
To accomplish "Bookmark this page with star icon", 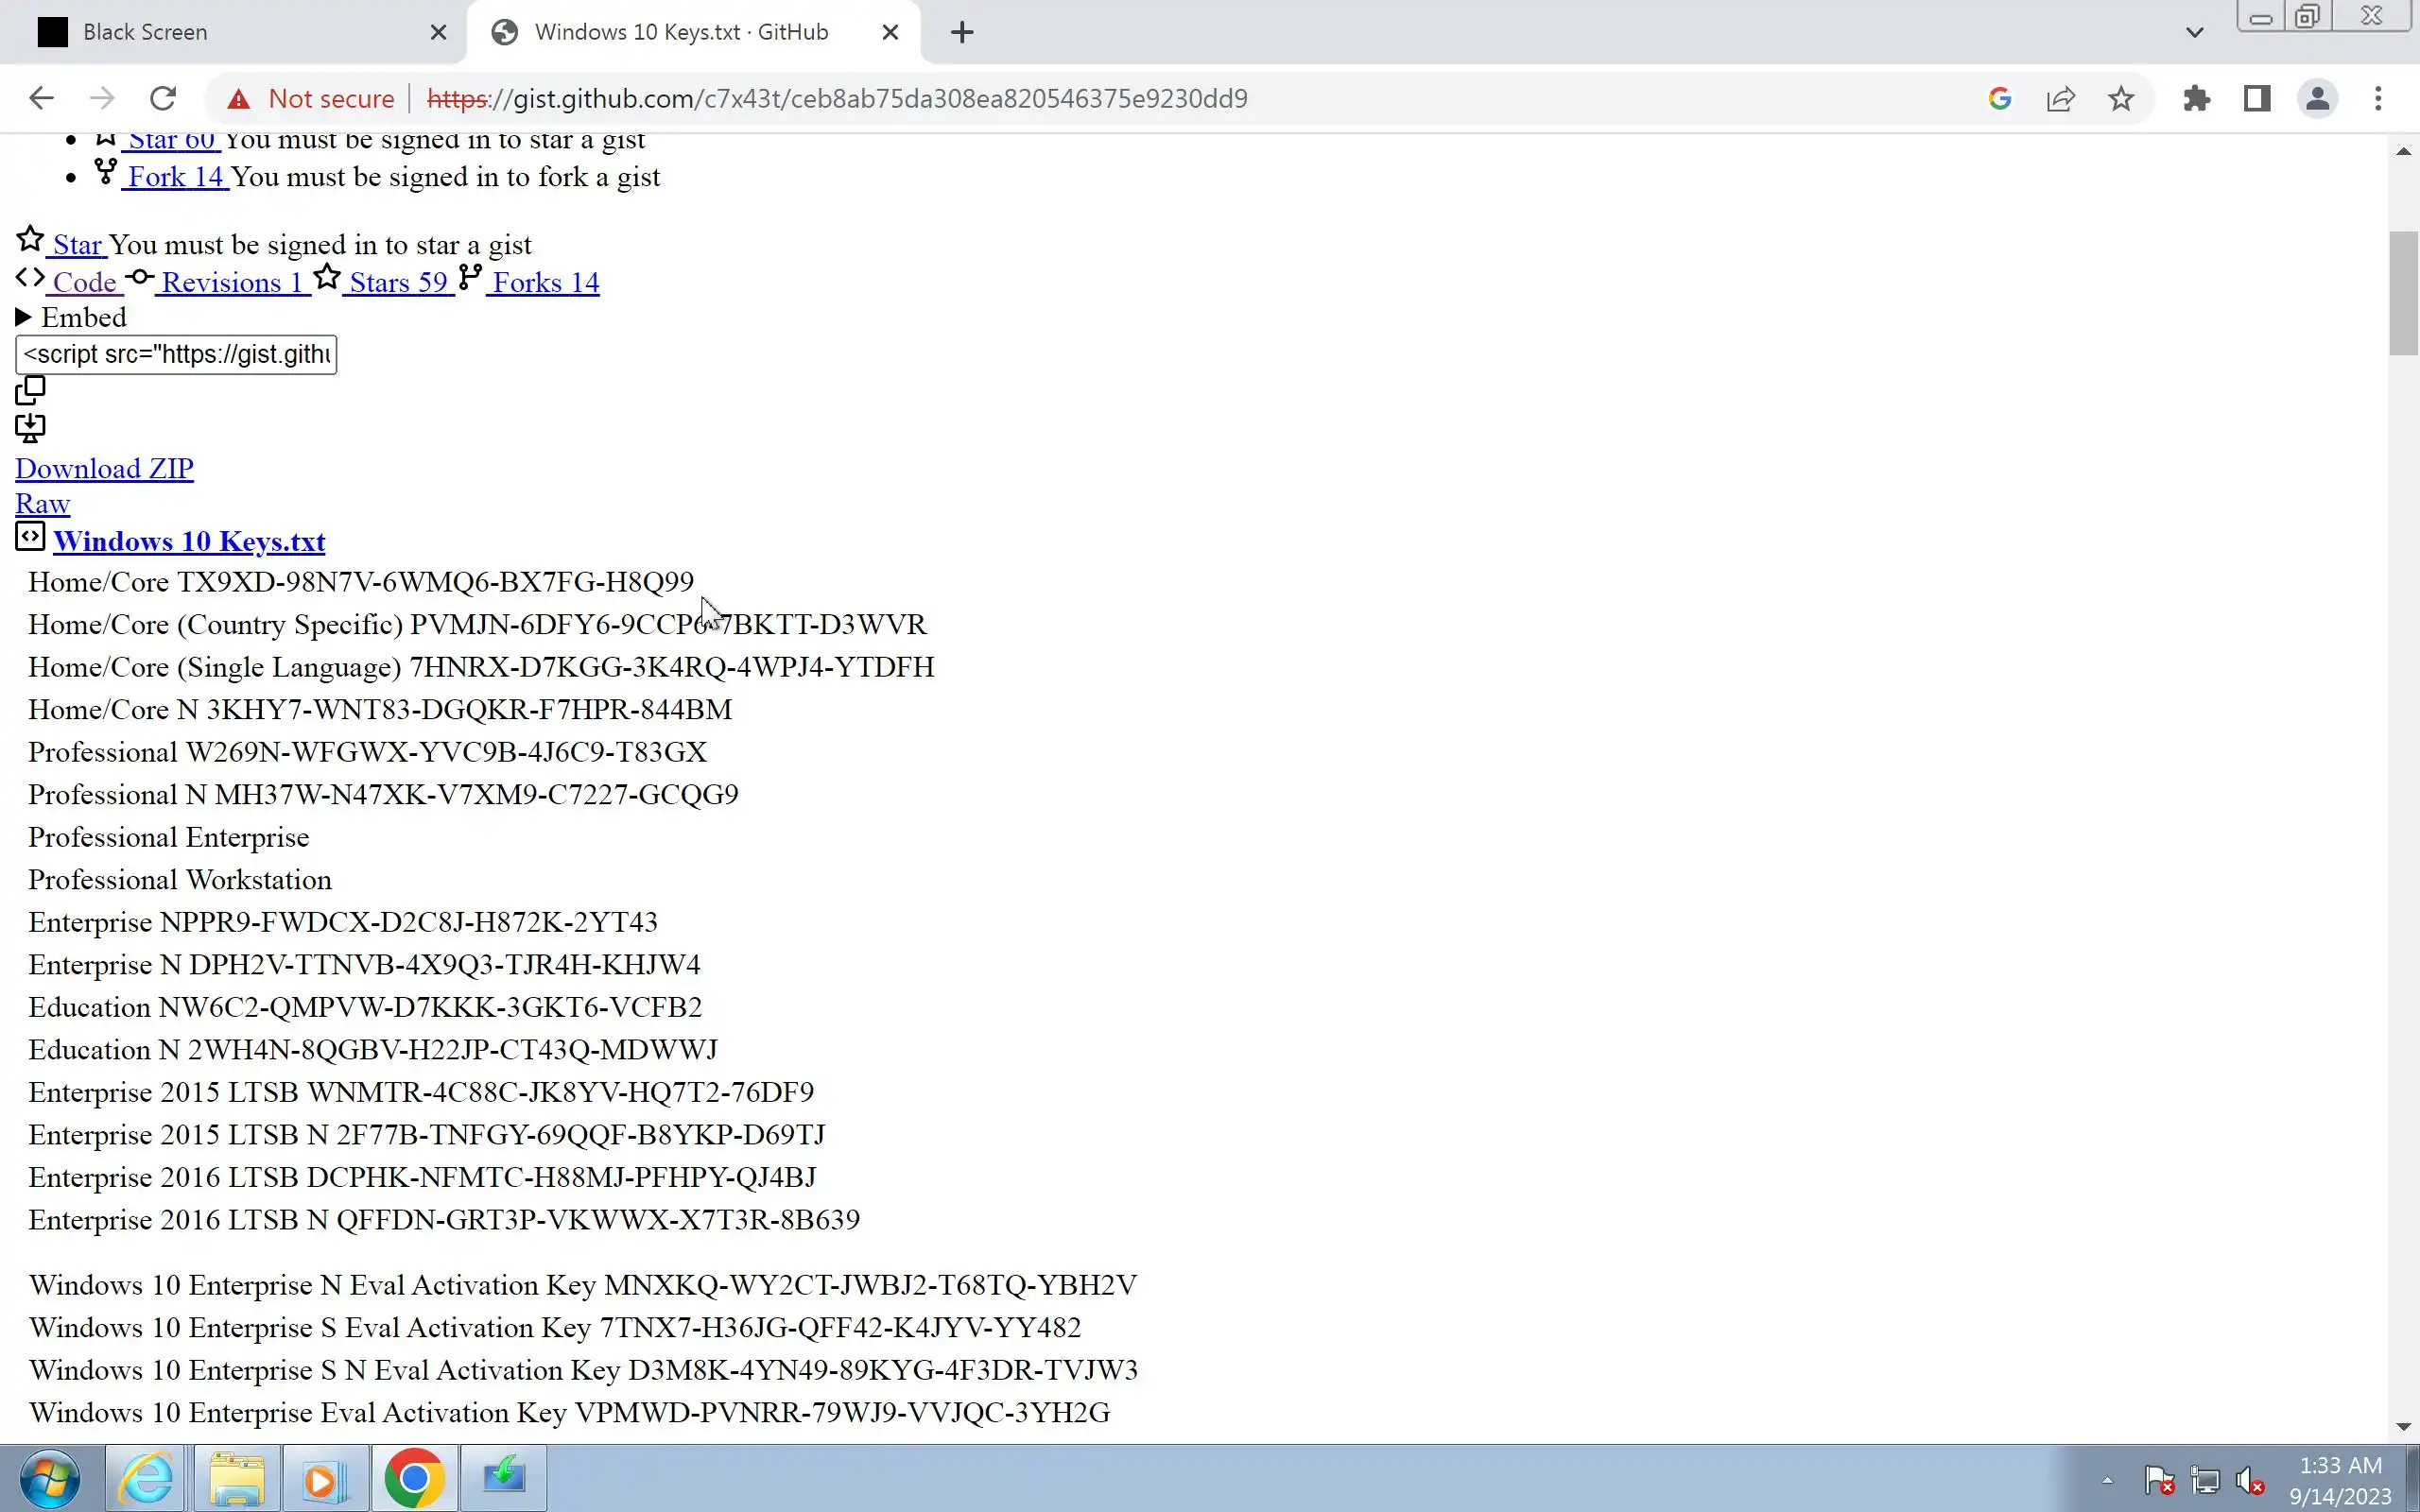I will tap(2121, 99).
